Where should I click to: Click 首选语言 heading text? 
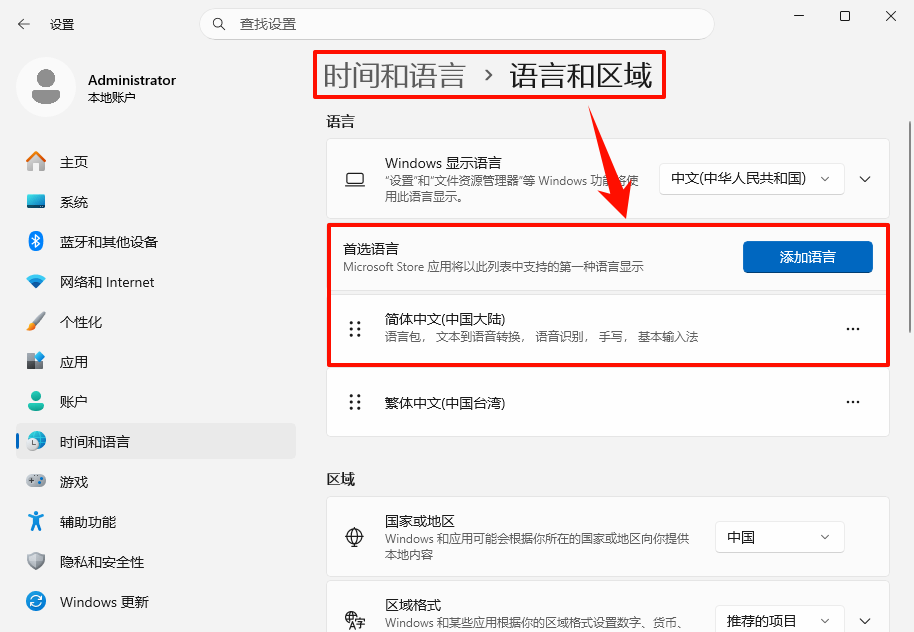pyautogui.click(x=371, y=249)
